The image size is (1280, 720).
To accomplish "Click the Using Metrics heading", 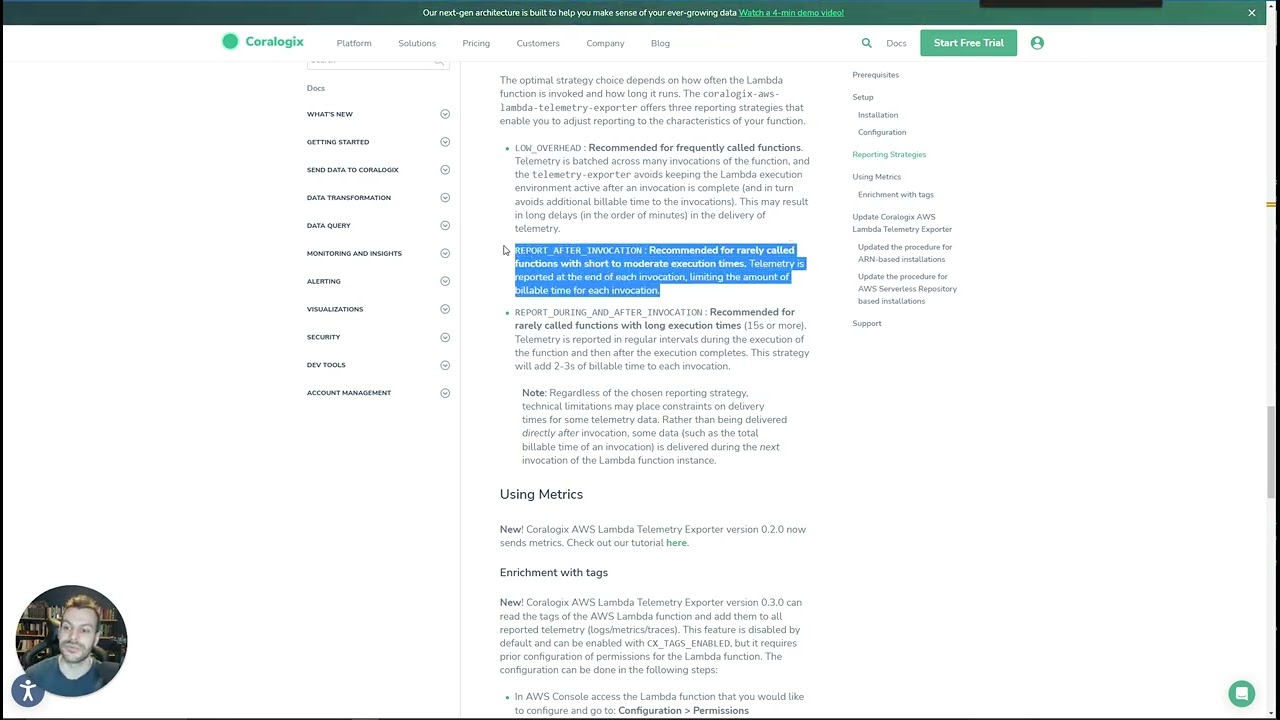I will pyautogui.click(x=541, y=494).
